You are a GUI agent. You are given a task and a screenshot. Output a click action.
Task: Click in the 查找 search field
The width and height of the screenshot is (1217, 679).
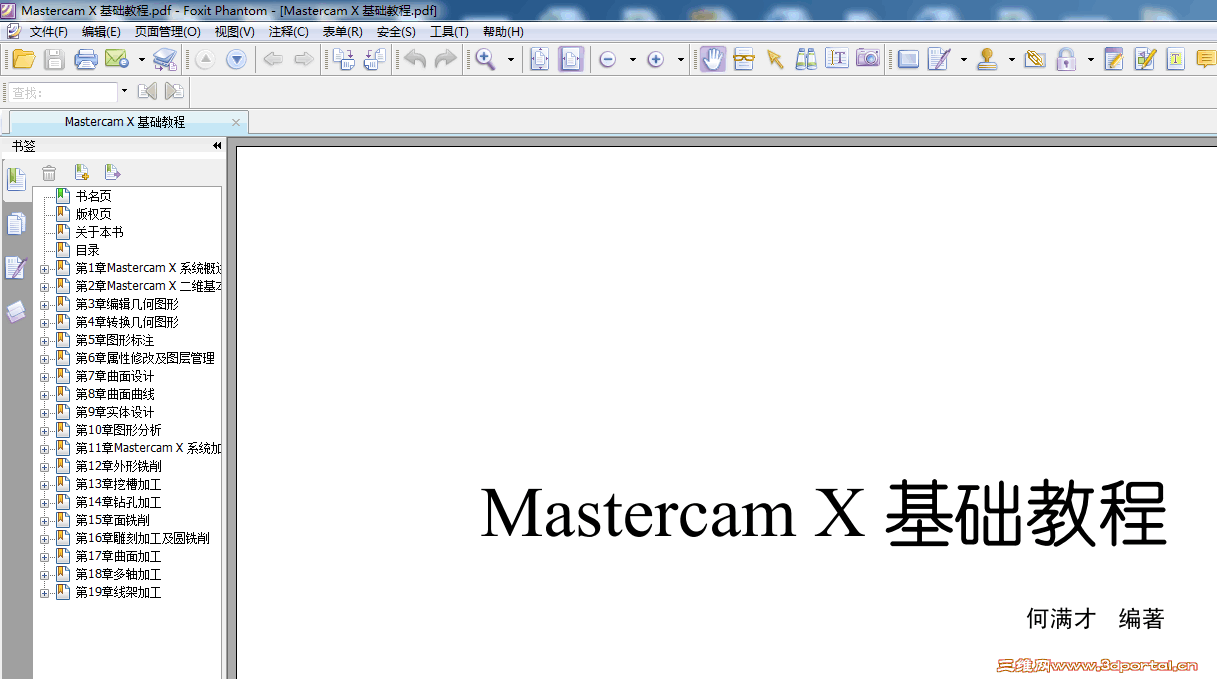tap(63, 92)
